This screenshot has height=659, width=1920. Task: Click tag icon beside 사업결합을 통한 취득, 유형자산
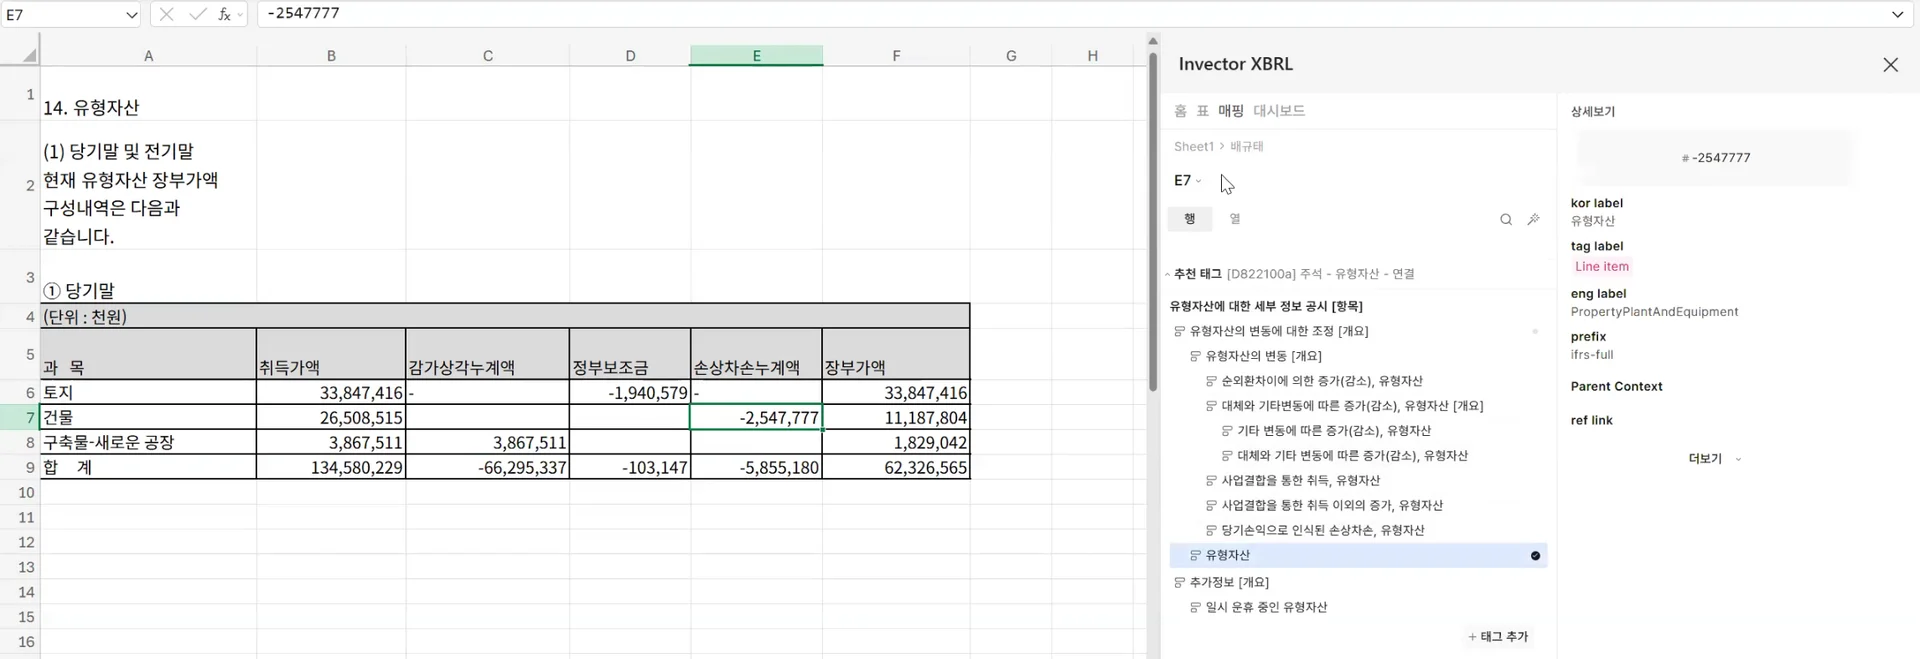point(1212,481)
